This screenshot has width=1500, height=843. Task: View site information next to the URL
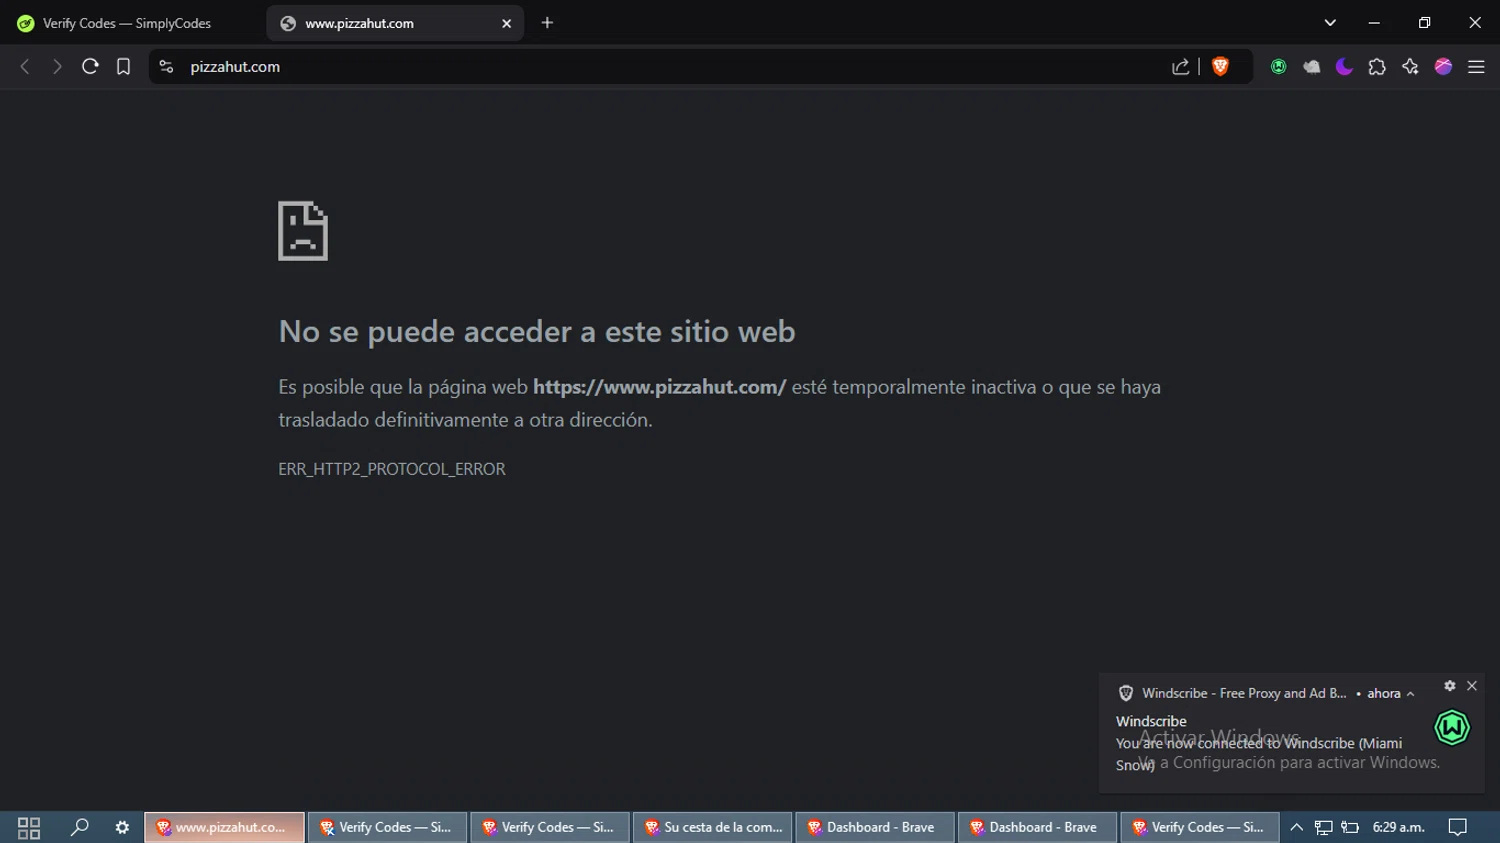pos(167,67)
